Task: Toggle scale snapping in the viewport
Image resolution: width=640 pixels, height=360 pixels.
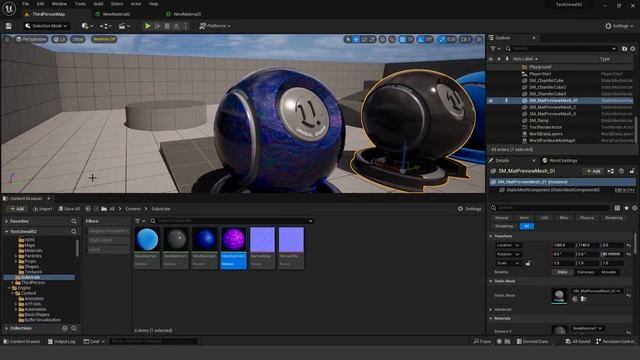Action: pyautogui.click(x=442, y=39)
